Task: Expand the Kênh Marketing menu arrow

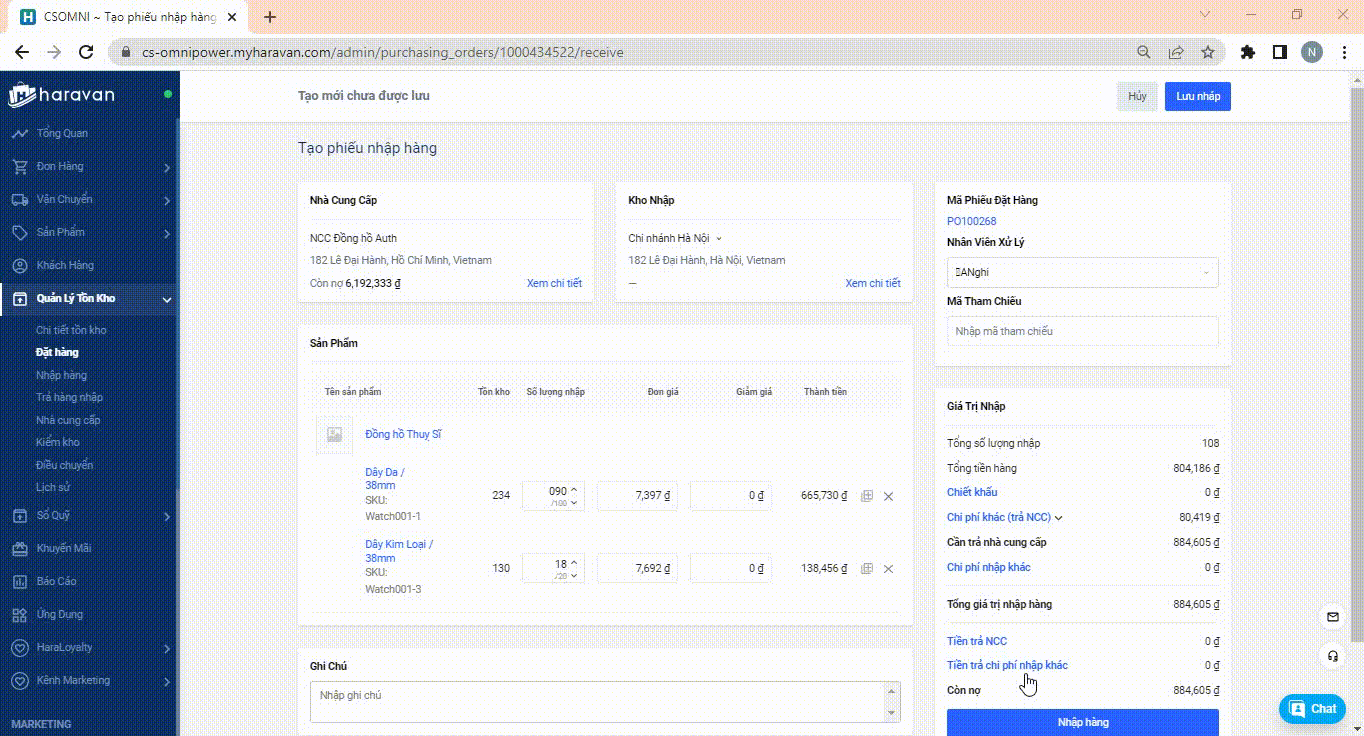Action: click(167, 681)
